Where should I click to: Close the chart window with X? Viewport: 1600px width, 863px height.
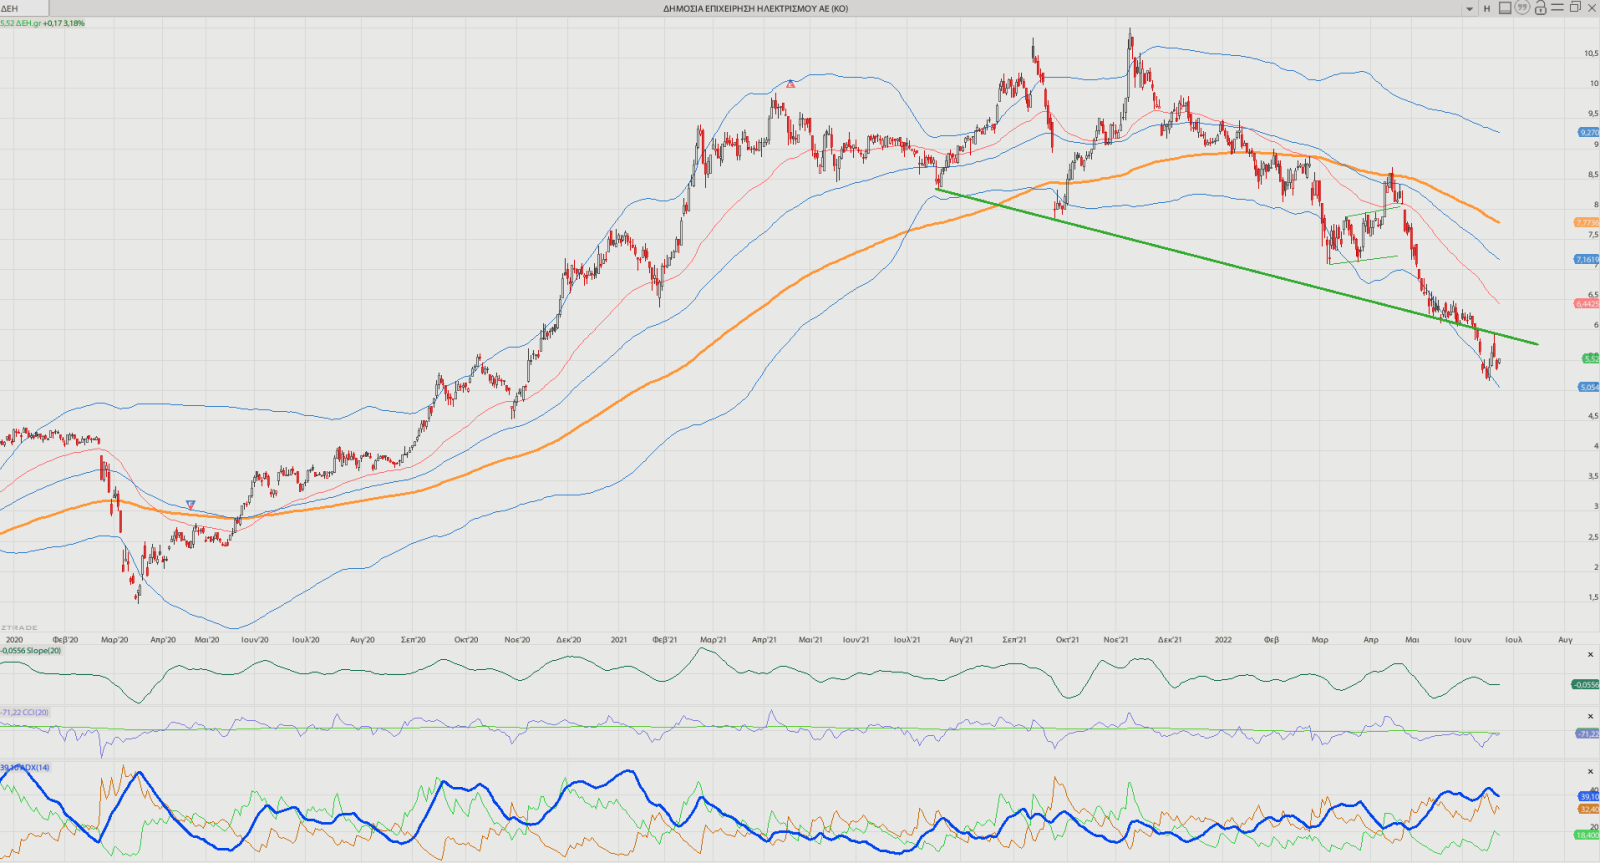click(x=1592, y=8)
